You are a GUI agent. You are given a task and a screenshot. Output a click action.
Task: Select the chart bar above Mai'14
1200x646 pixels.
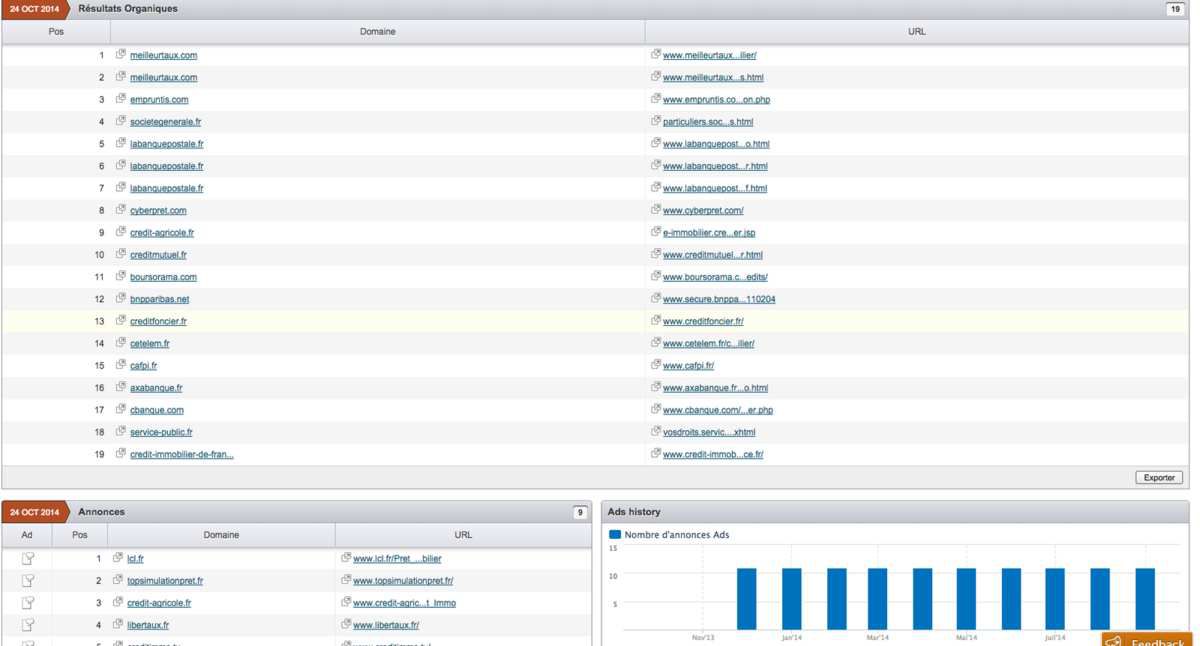pyautogui.click(x=966, y=599)
